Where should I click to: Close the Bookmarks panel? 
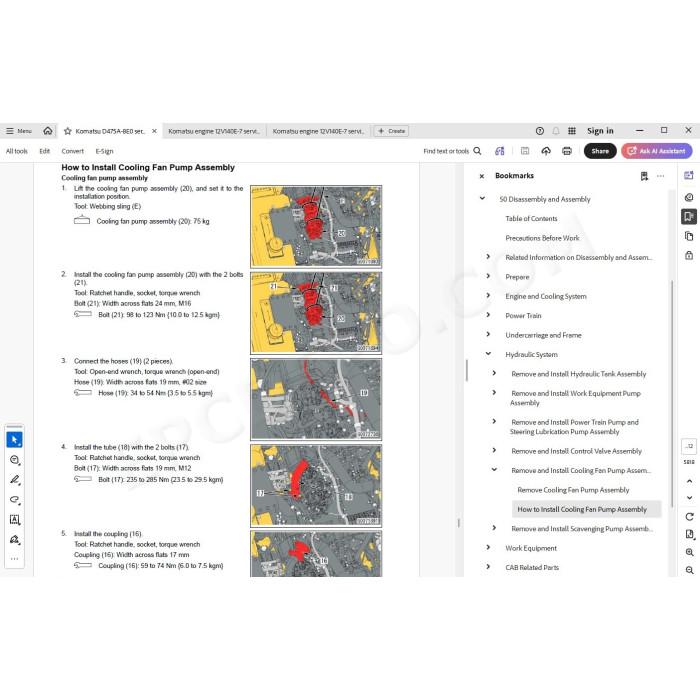point(482,176)
